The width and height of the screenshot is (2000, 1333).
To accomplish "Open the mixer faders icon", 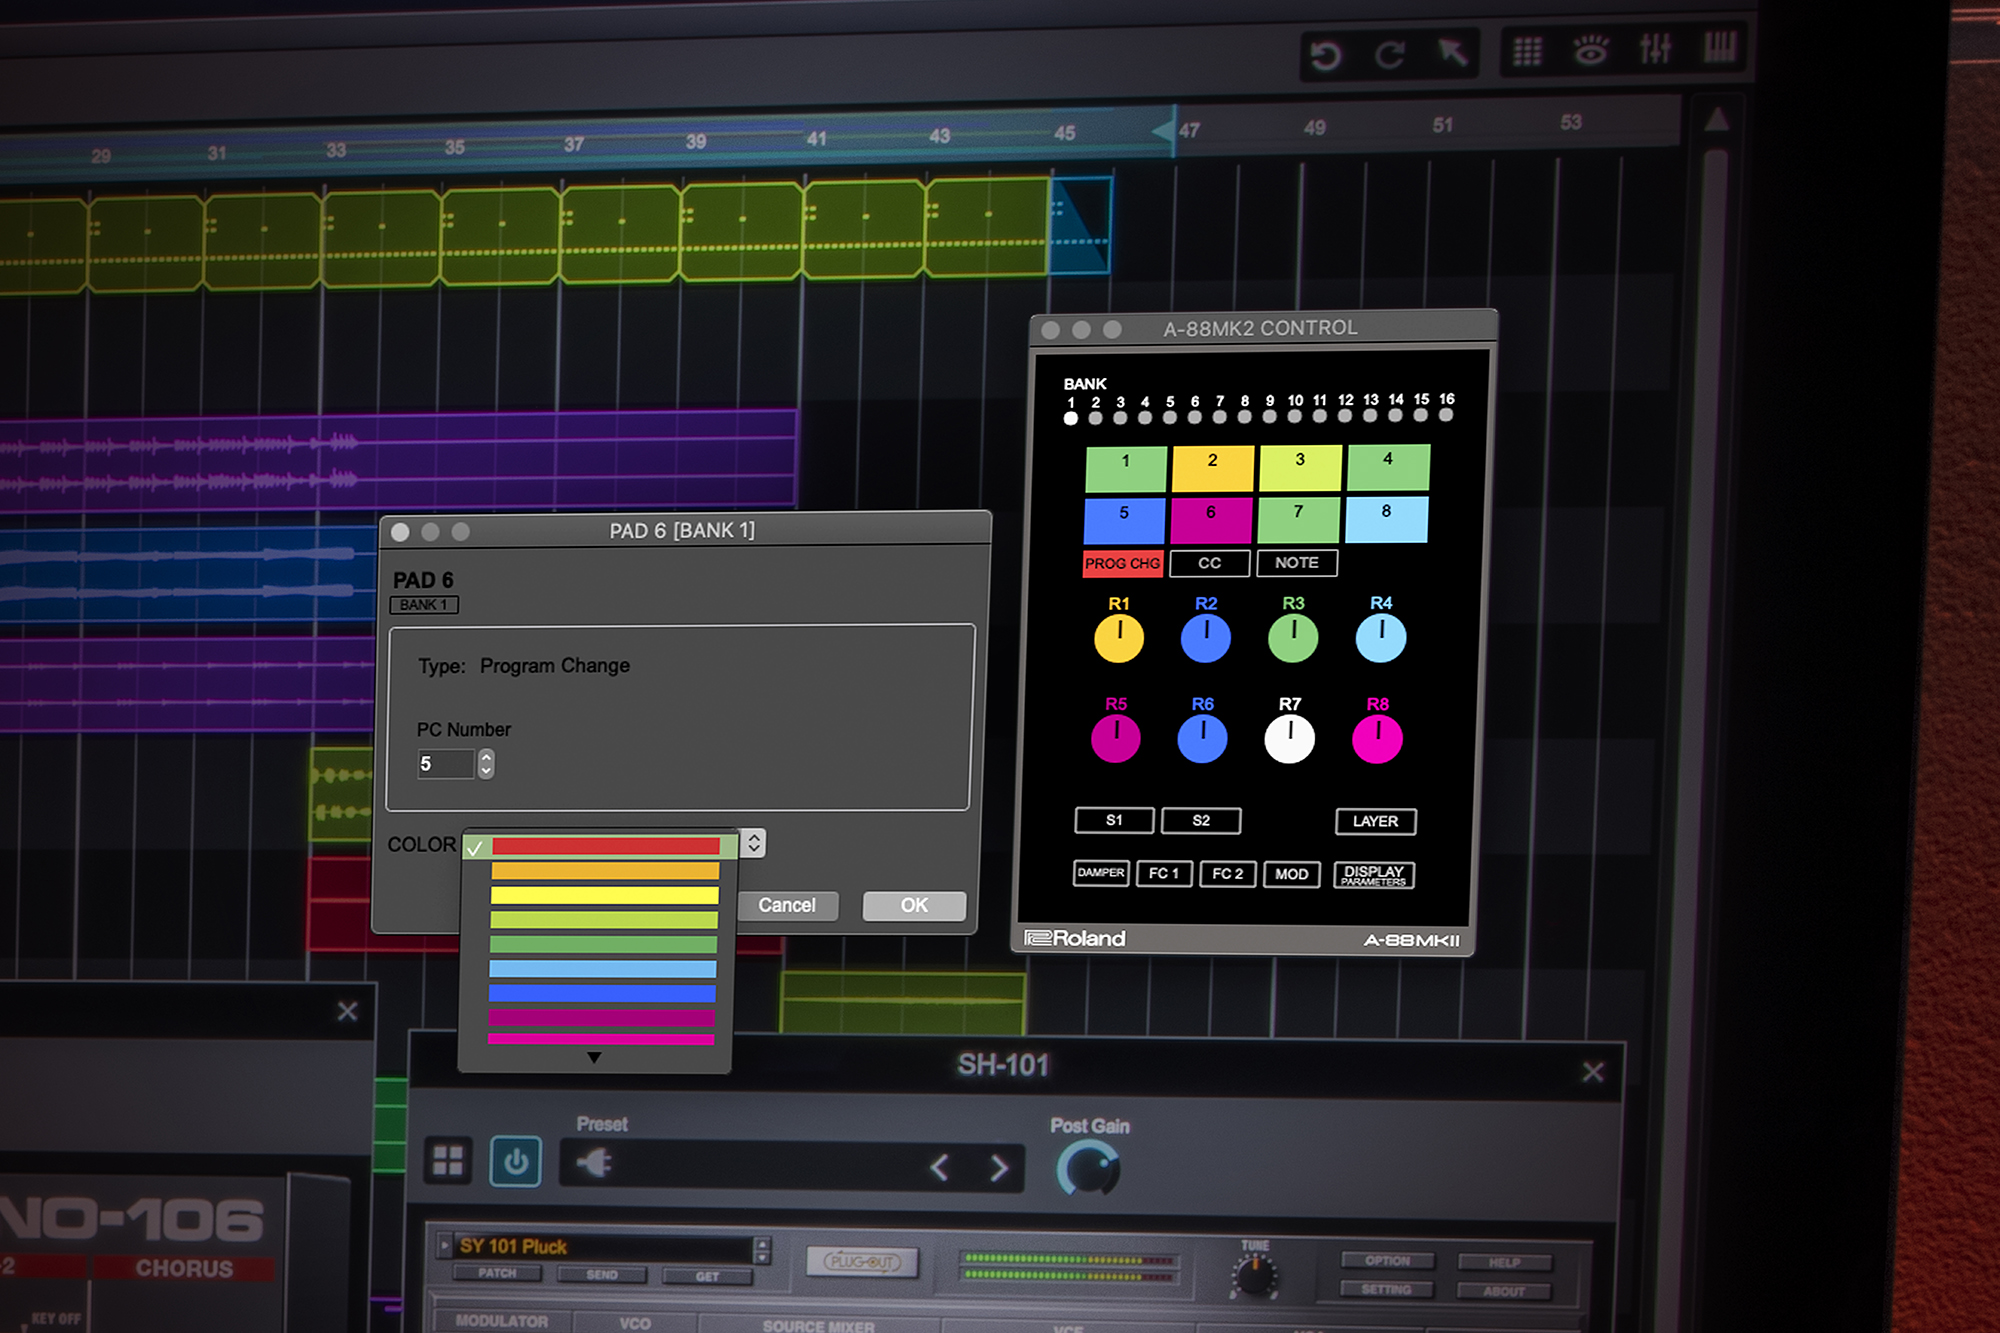I will pyautogui.click(x=1655, y=47).
